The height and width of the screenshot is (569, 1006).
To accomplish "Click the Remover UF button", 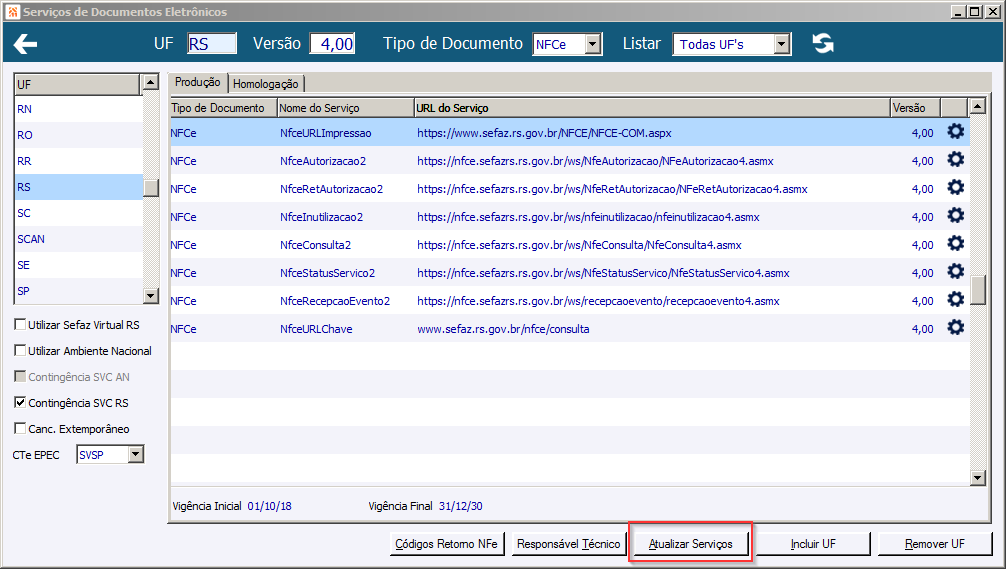I will point(935,544).
